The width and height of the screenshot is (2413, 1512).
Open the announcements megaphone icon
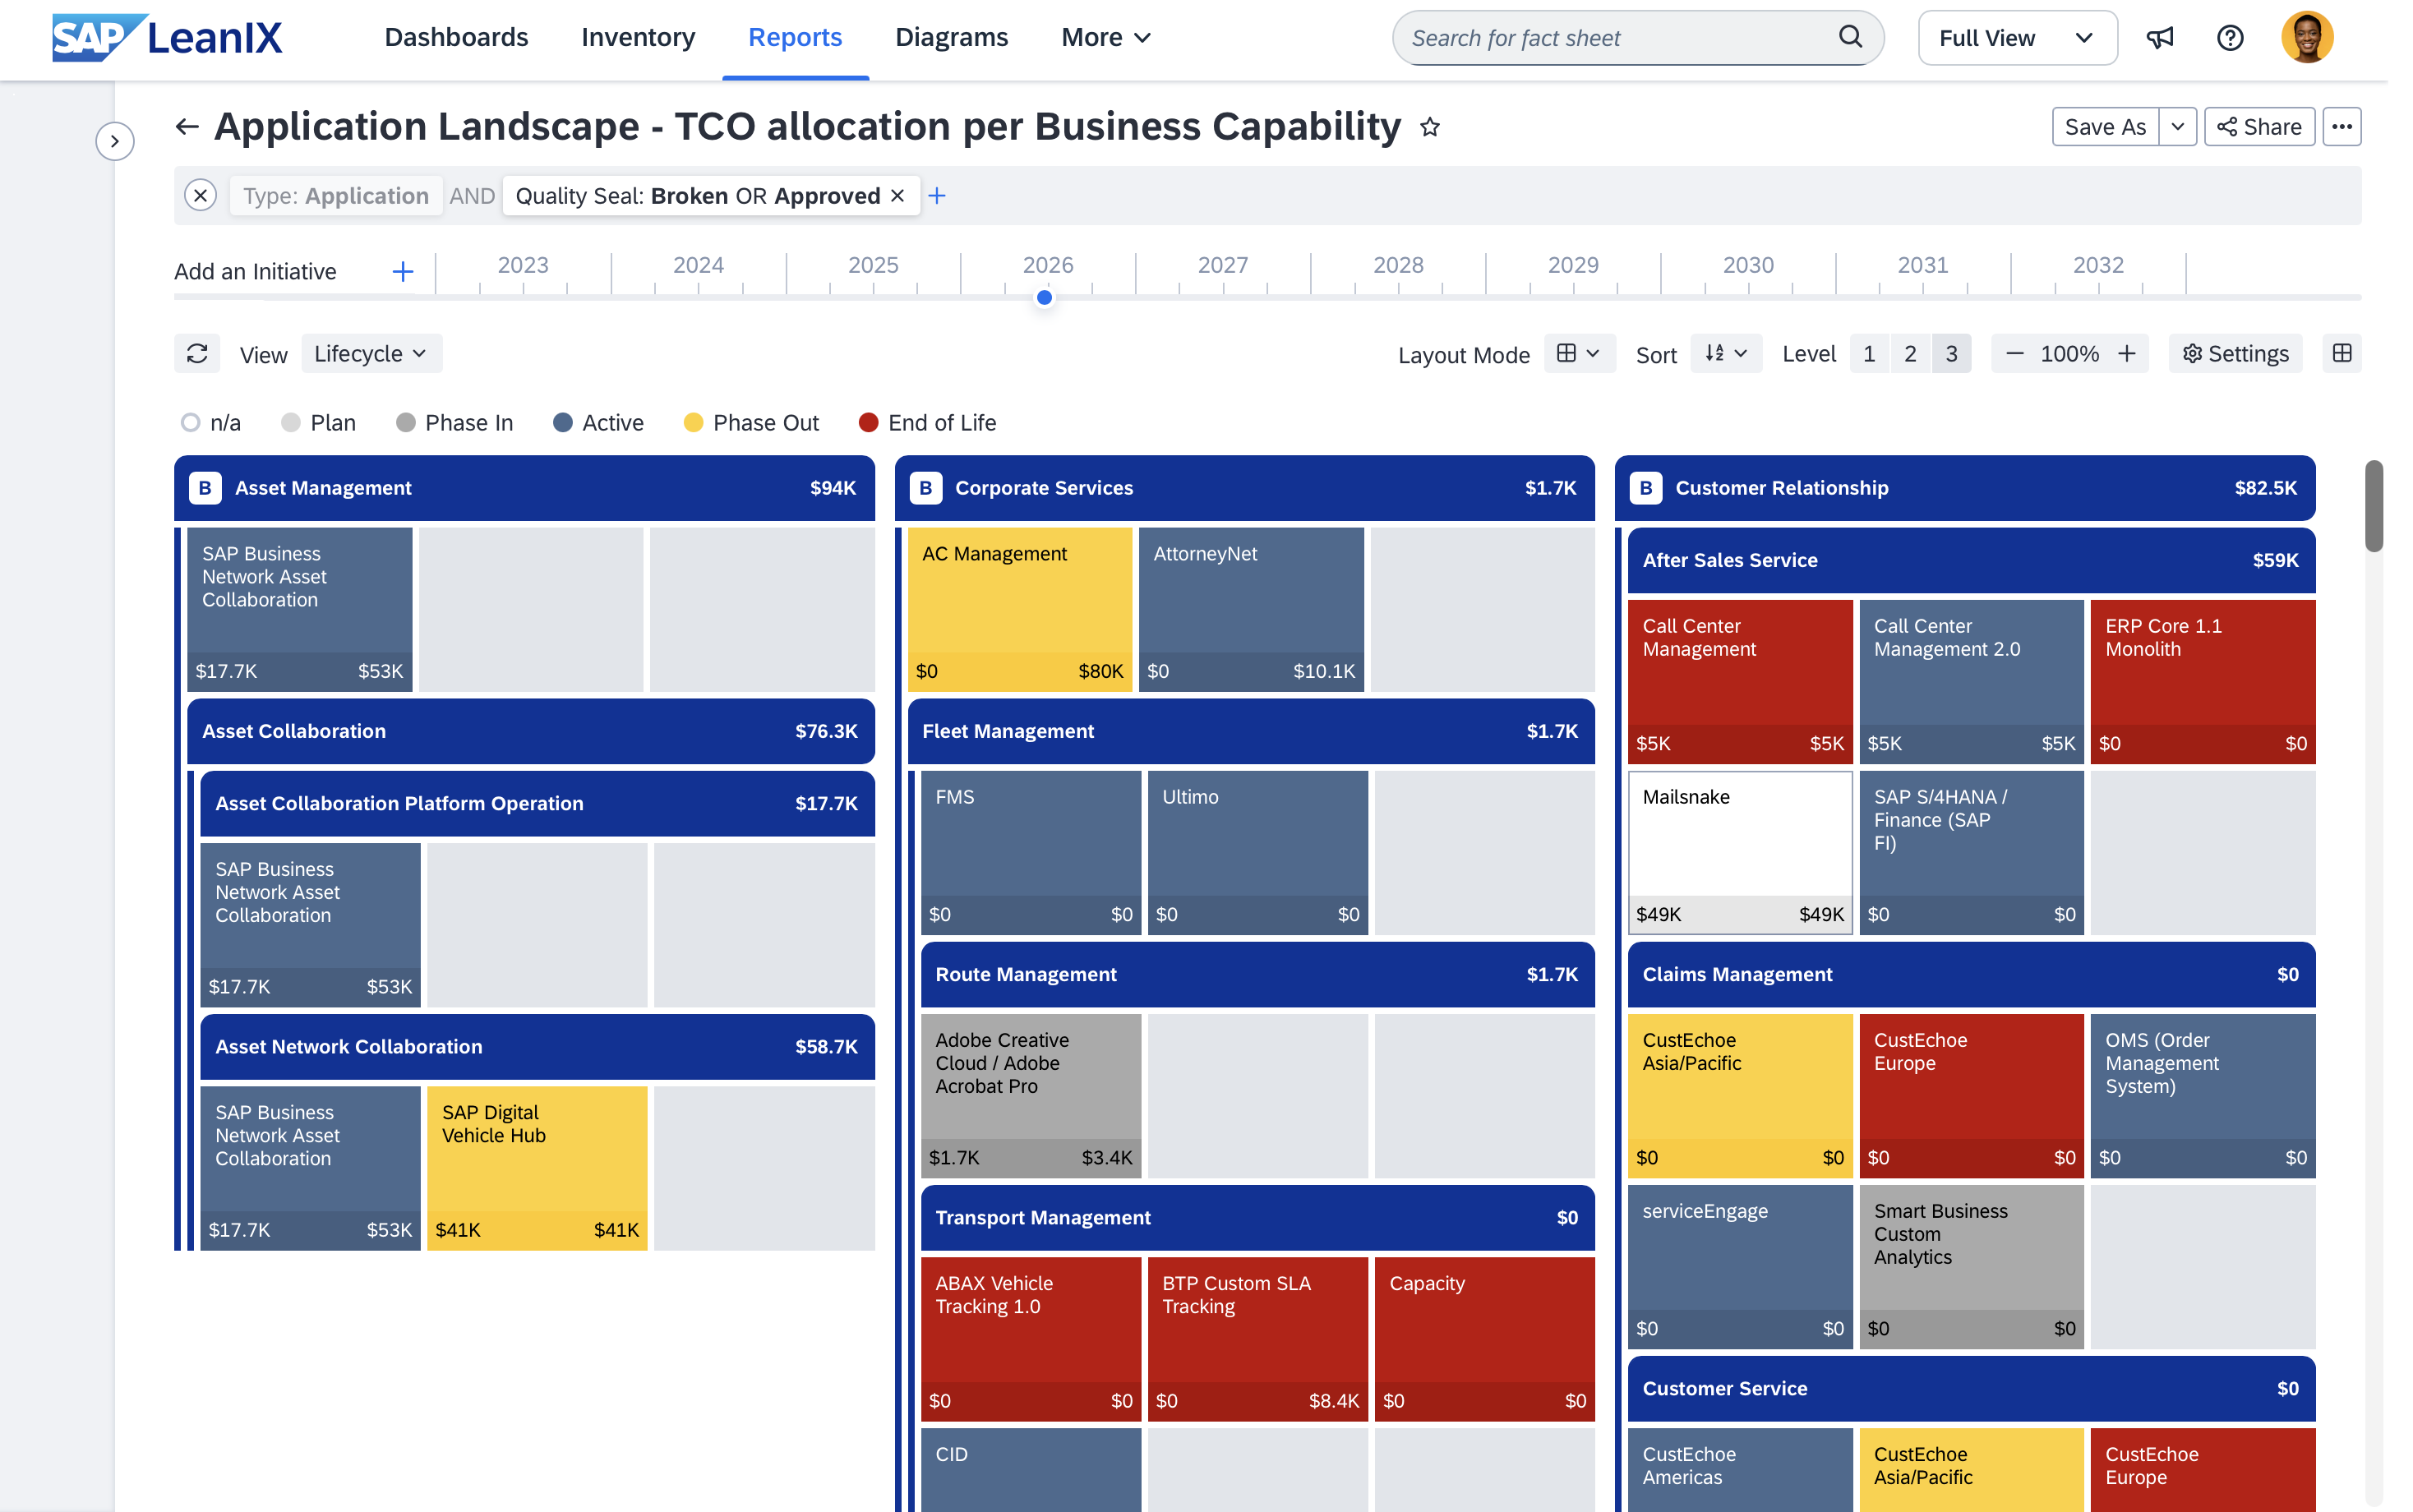click(x=2160, y=38)
